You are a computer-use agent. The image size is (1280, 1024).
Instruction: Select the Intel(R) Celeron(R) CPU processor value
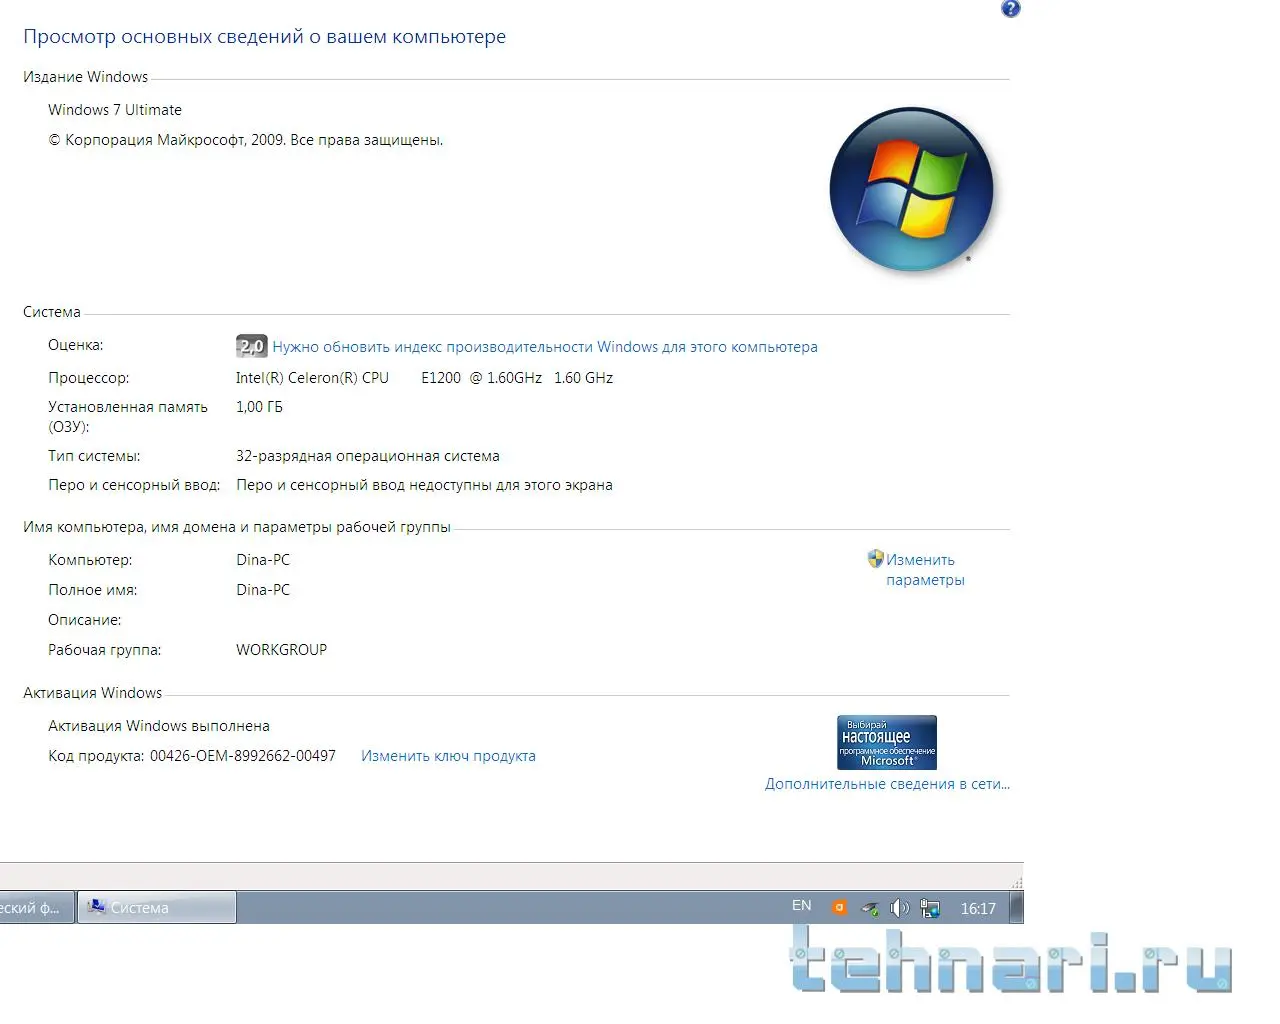424,378
